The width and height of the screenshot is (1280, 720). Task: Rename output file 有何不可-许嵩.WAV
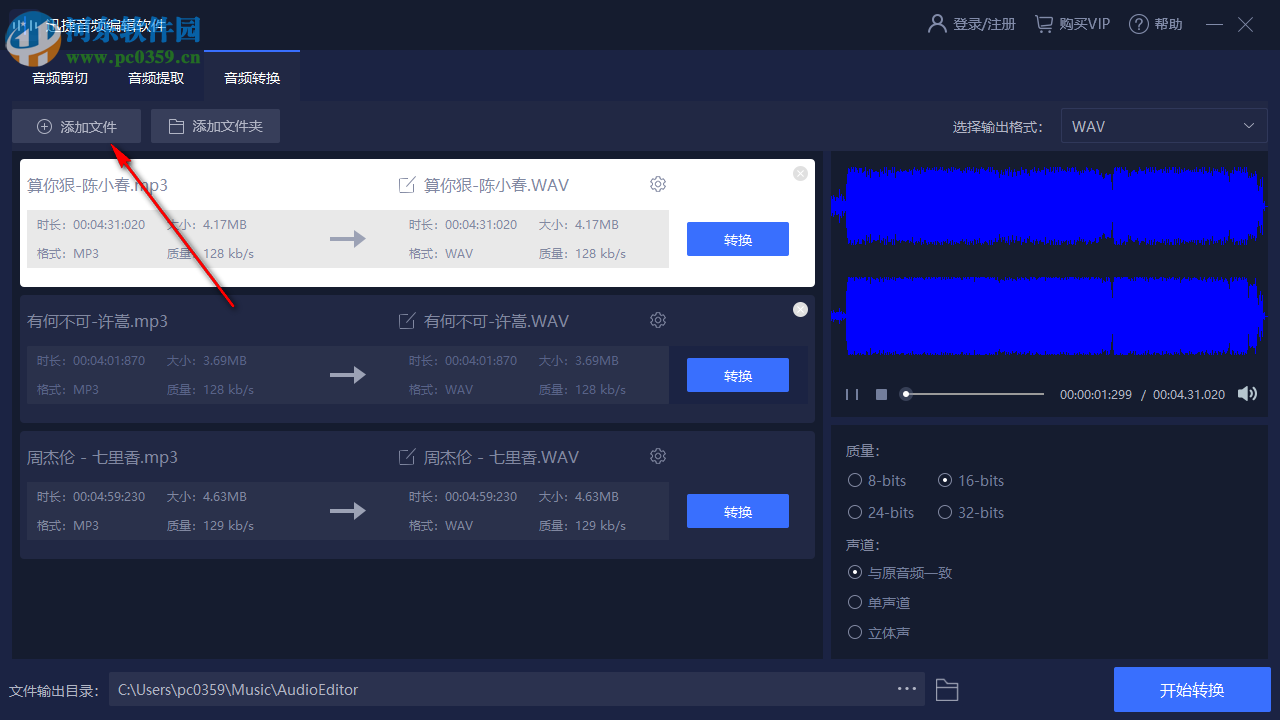pyautogui.click(x=407, y=320)
